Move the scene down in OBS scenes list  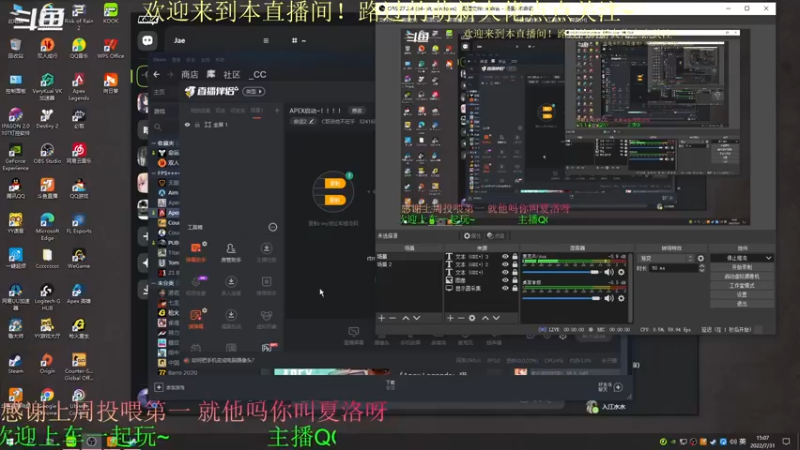click(x=417, y=318)
